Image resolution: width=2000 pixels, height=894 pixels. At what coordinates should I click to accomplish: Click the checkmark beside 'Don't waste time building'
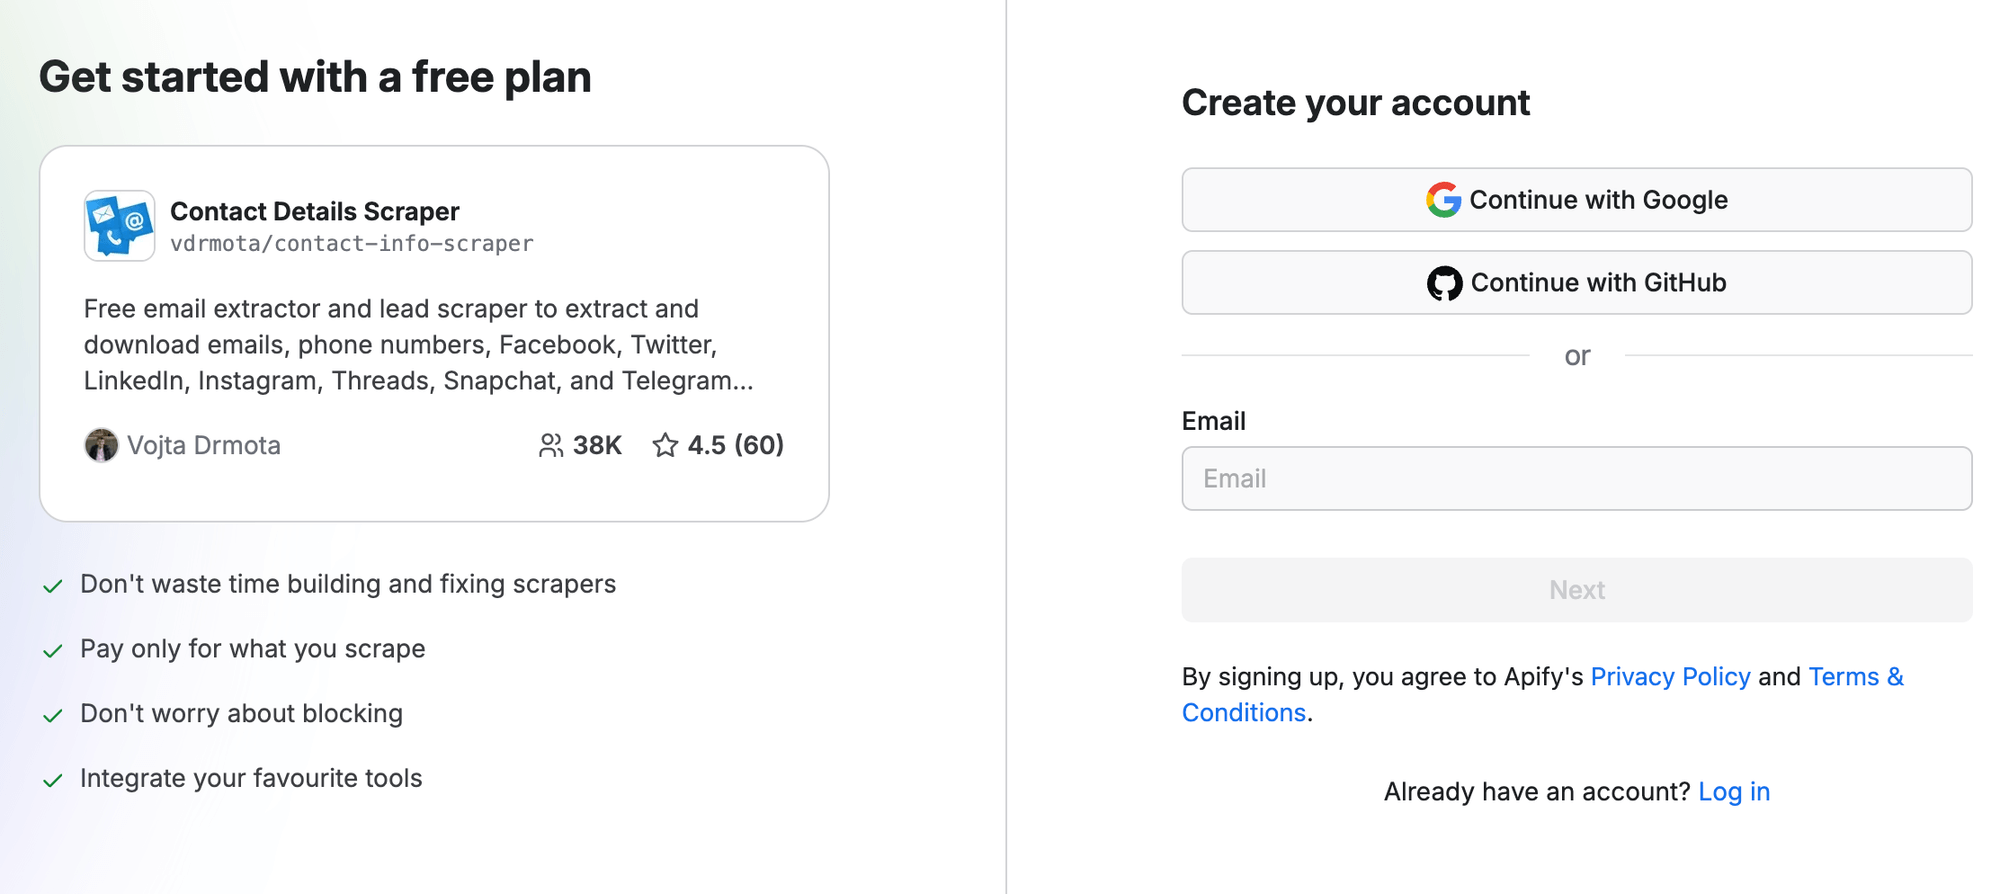[54, 587]
